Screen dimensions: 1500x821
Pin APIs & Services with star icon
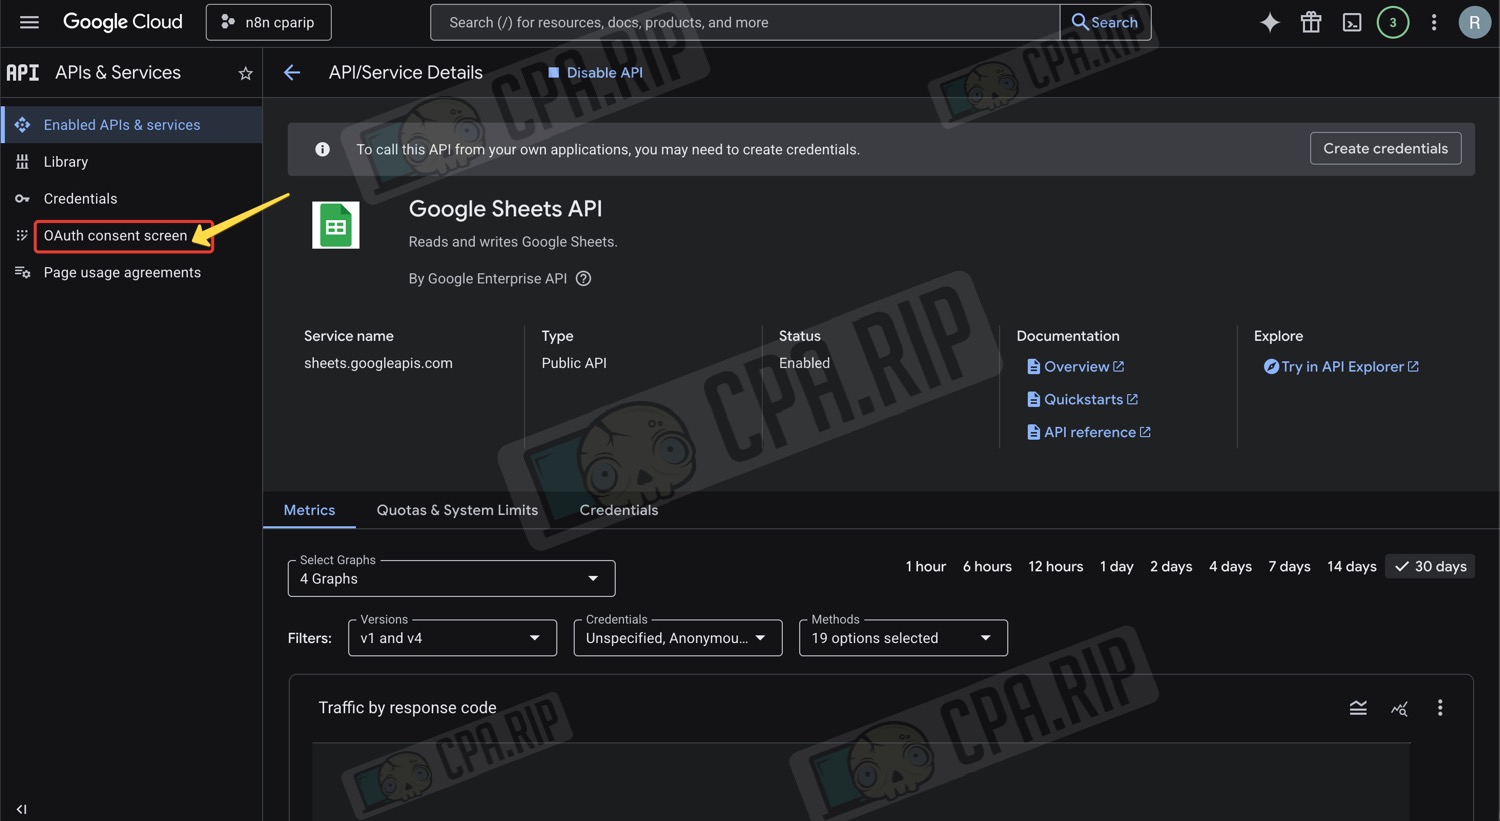(x=245, y=73)
